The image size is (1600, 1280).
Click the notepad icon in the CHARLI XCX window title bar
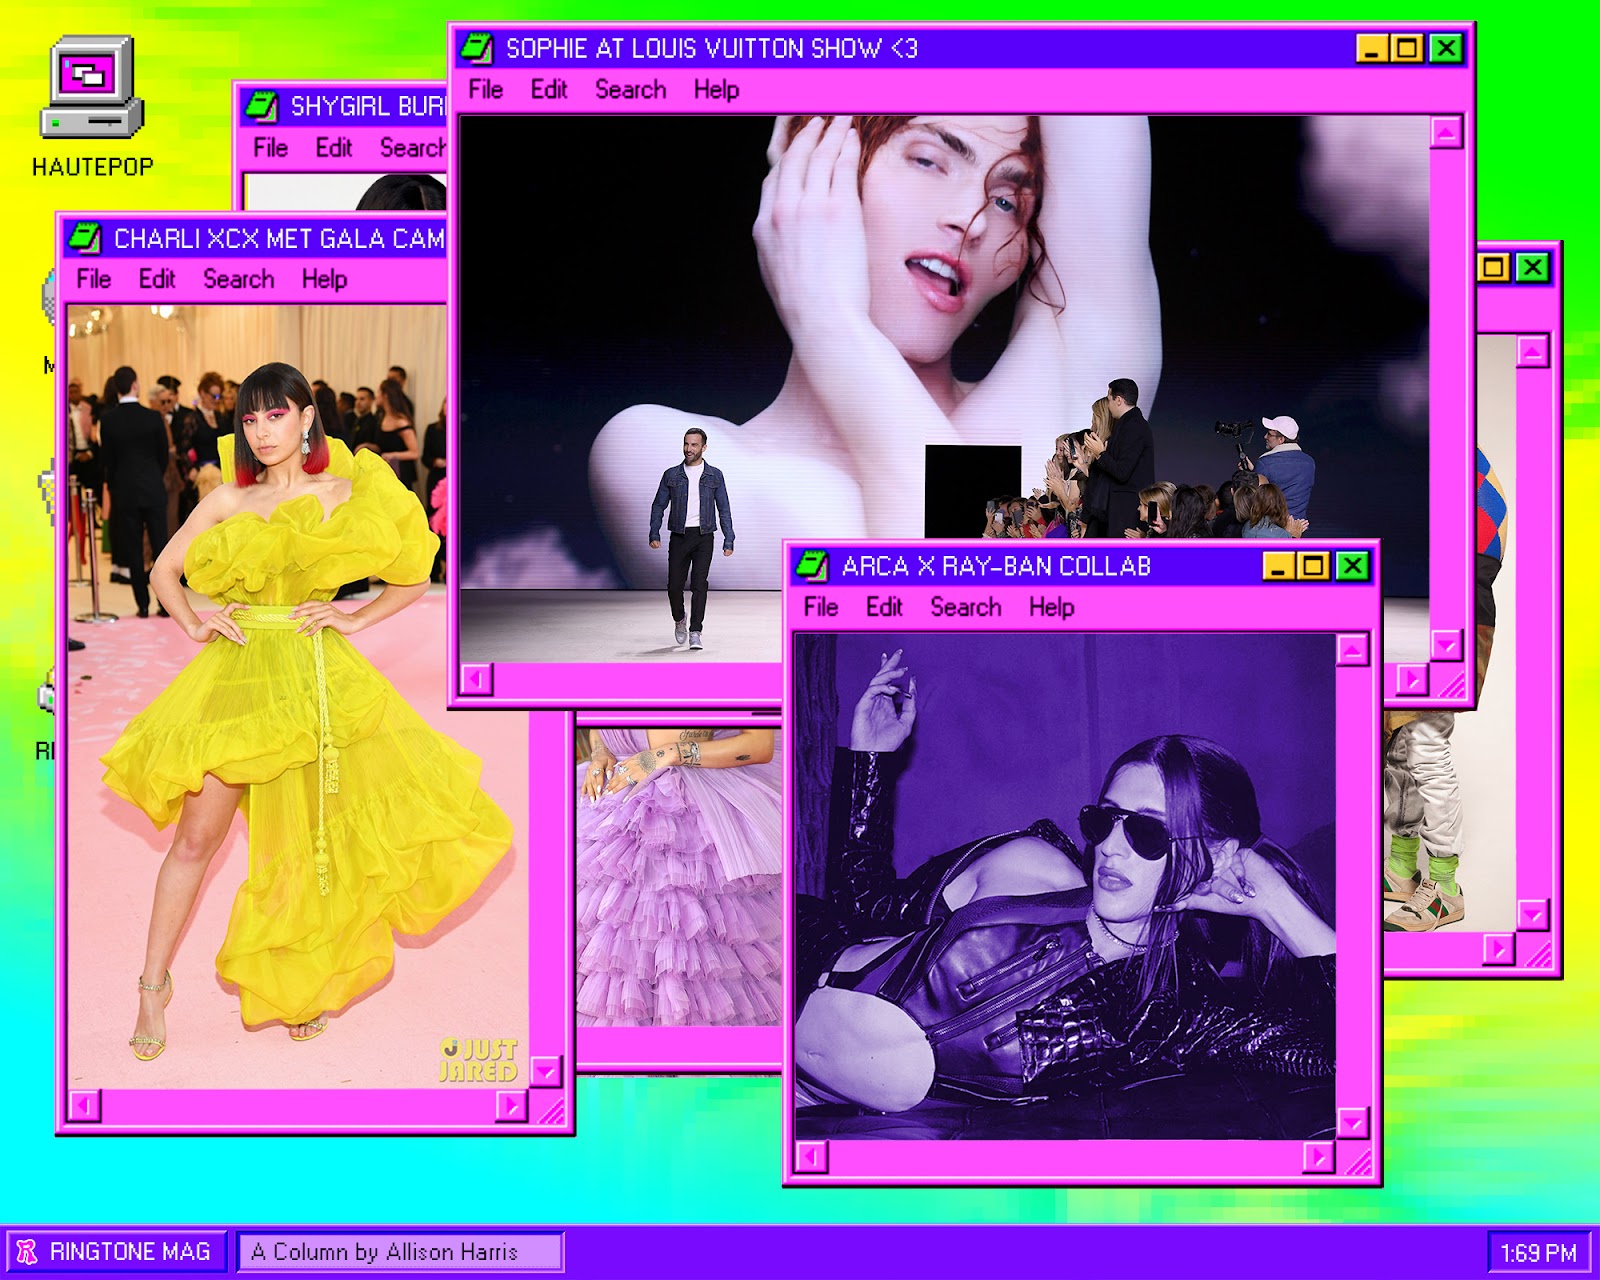coord(84,238)
